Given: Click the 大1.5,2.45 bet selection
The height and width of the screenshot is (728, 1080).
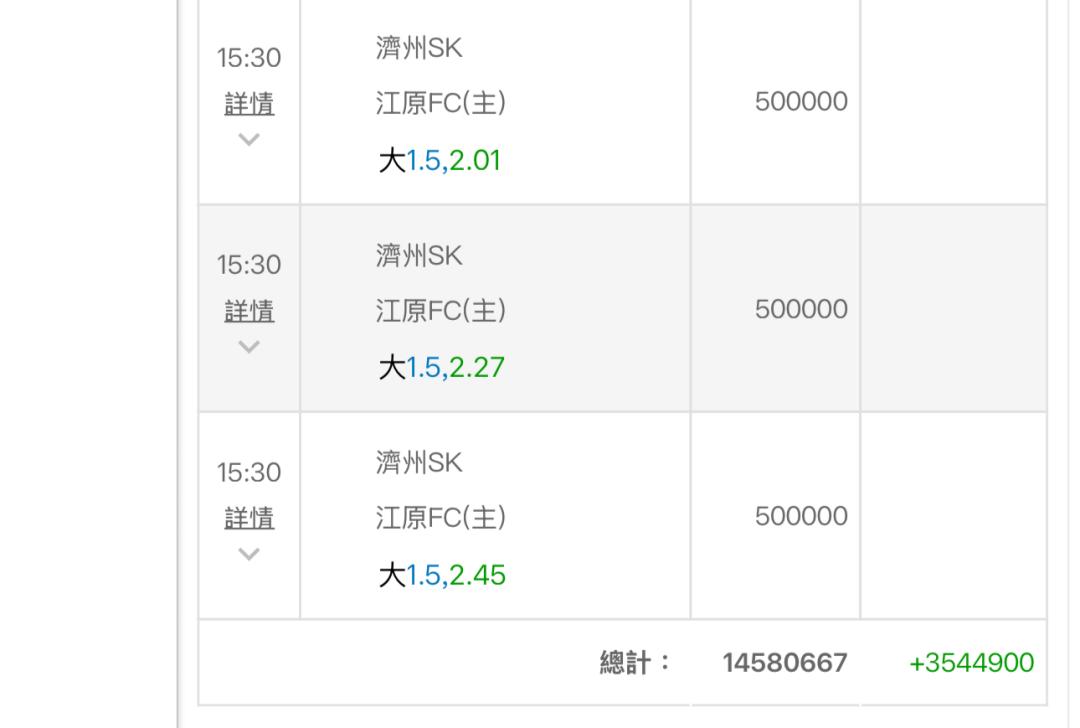Looking at the screenshot, I should [x=441, y=575].
